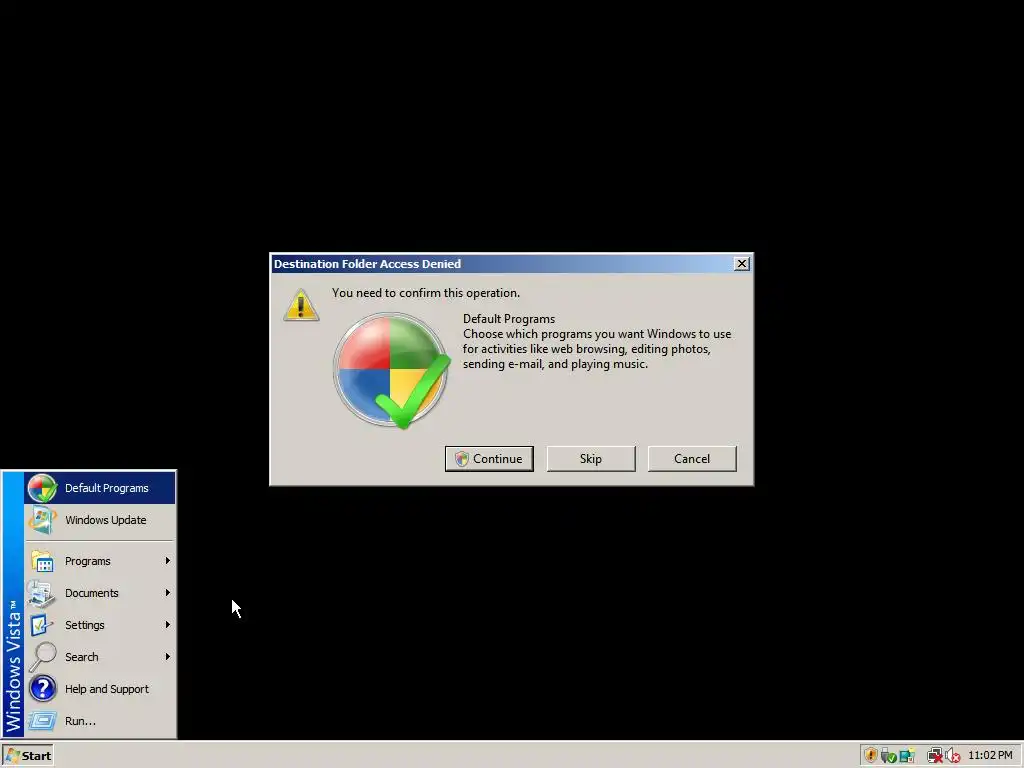Click the Start button on taskbar
1024x768 pixels.
point(27,756)
